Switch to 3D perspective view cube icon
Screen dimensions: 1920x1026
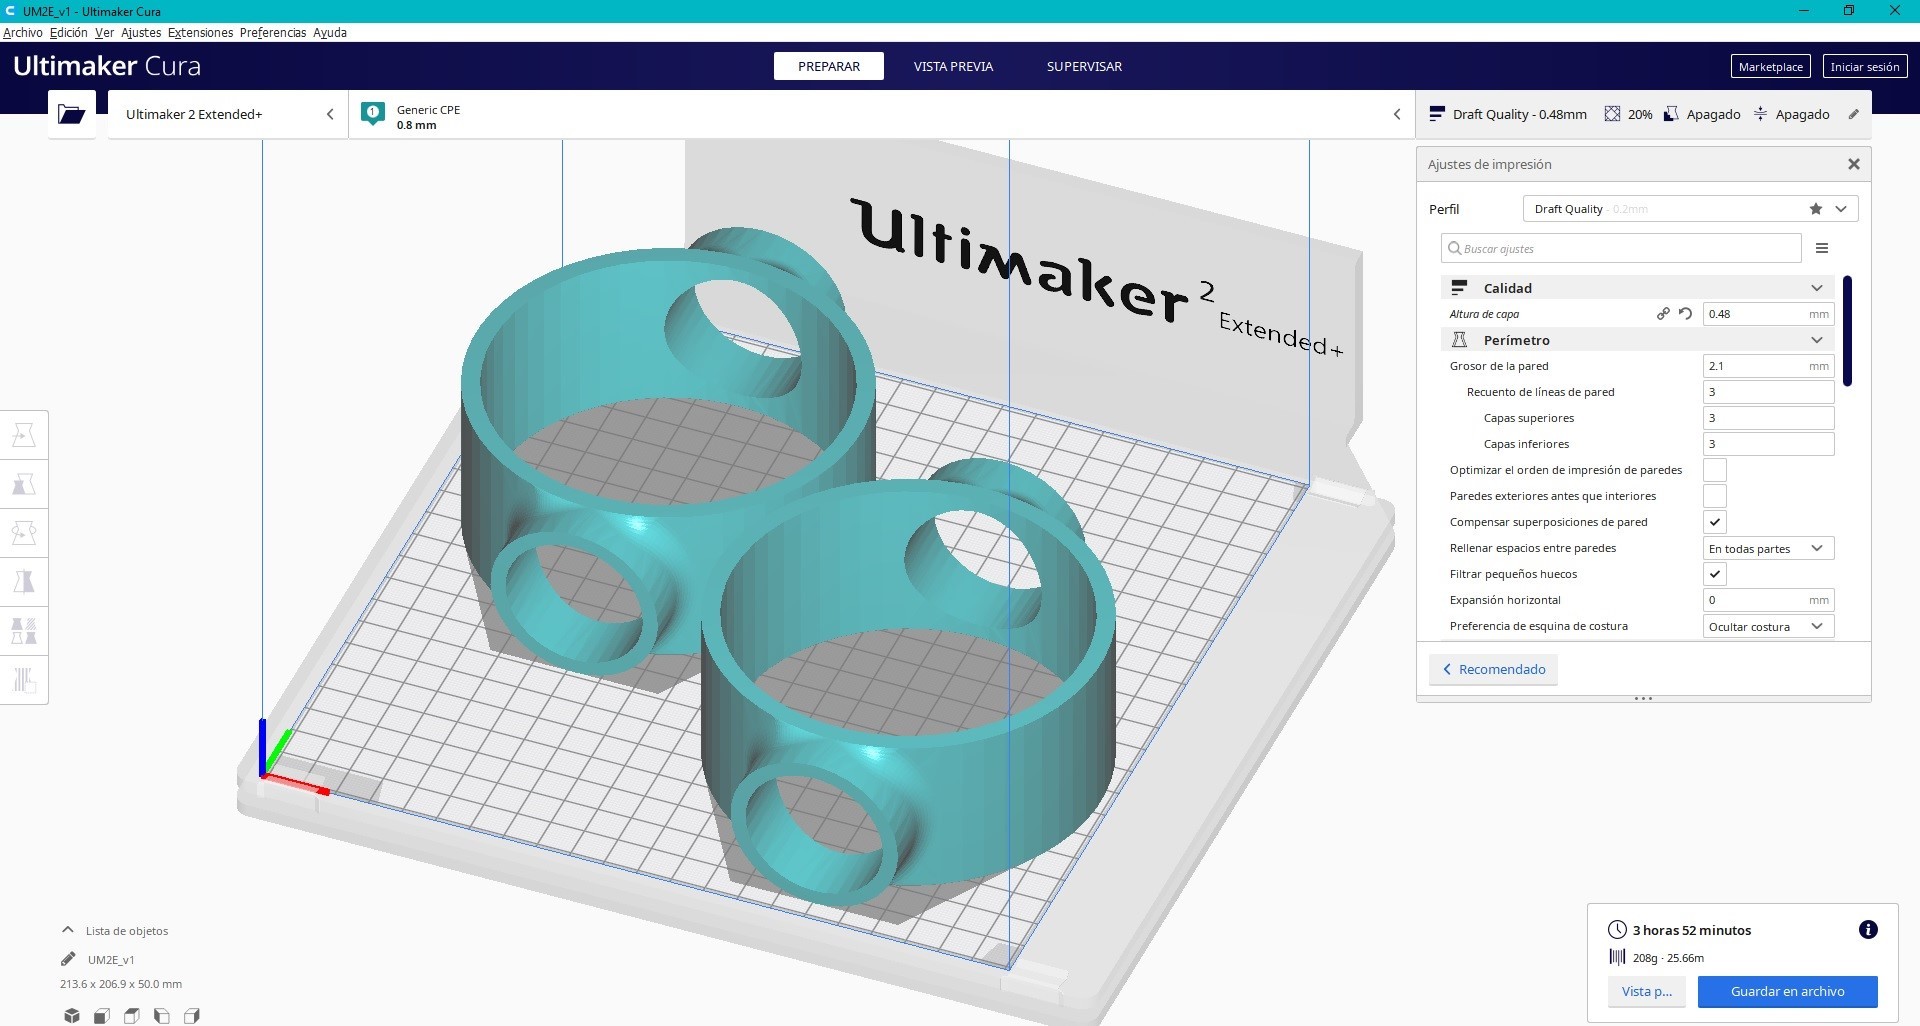click(x=72, y=1016)
